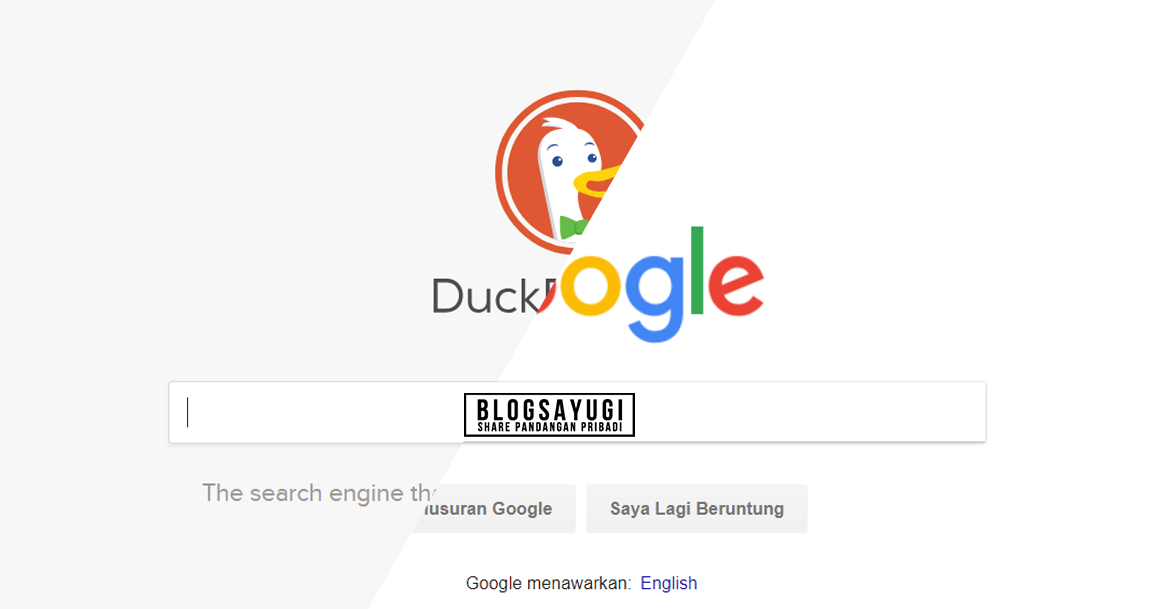This screenshot has height=609, width=1160.
Task: Click the Google menawarkan label text
Action: click(x=548, y=583)
